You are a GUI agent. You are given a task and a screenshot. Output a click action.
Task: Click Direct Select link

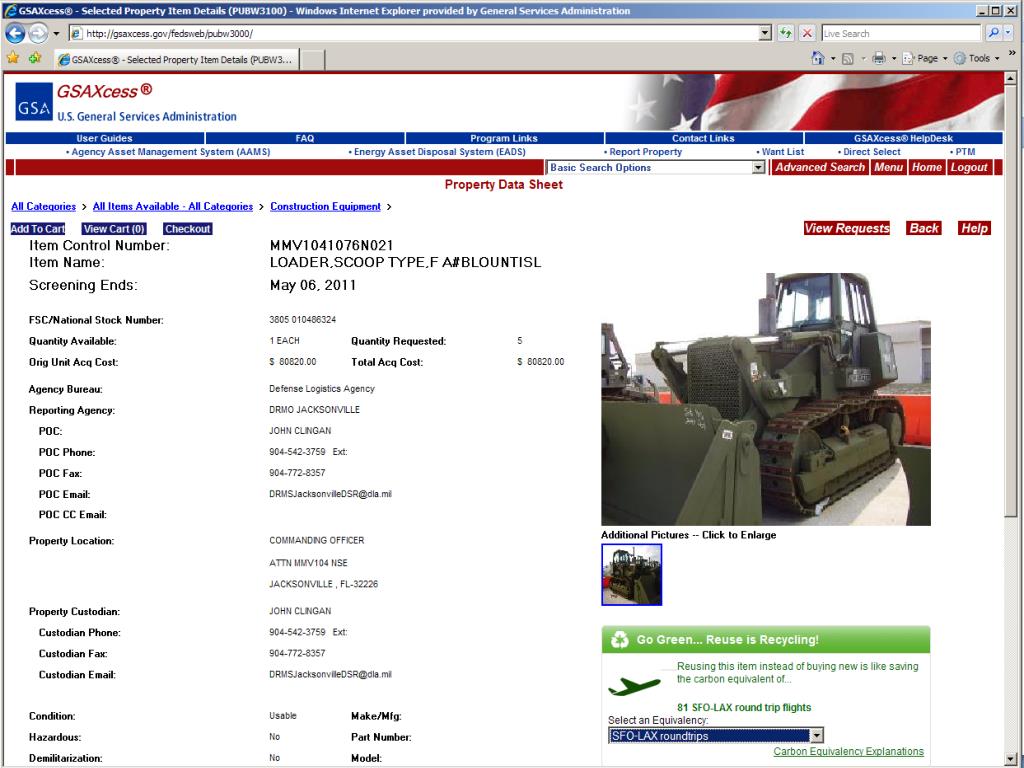tap(871, 152)
